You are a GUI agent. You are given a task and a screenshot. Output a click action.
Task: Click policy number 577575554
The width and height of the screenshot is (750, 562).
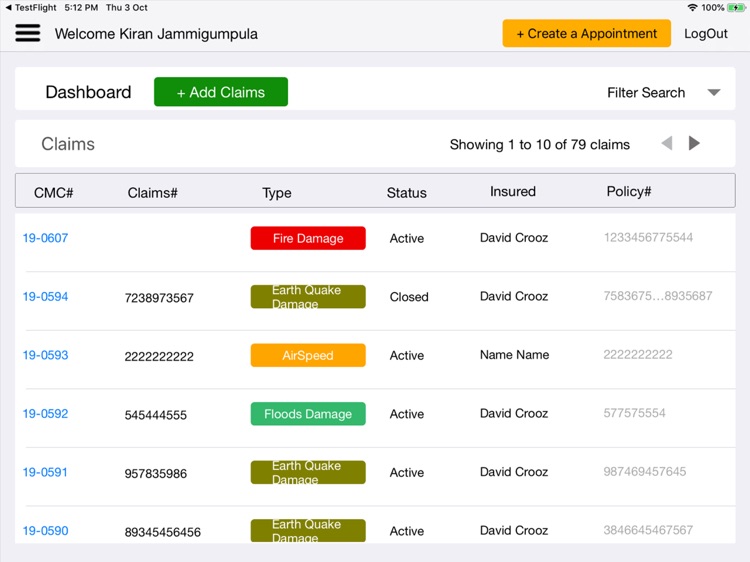coord(634,413)
